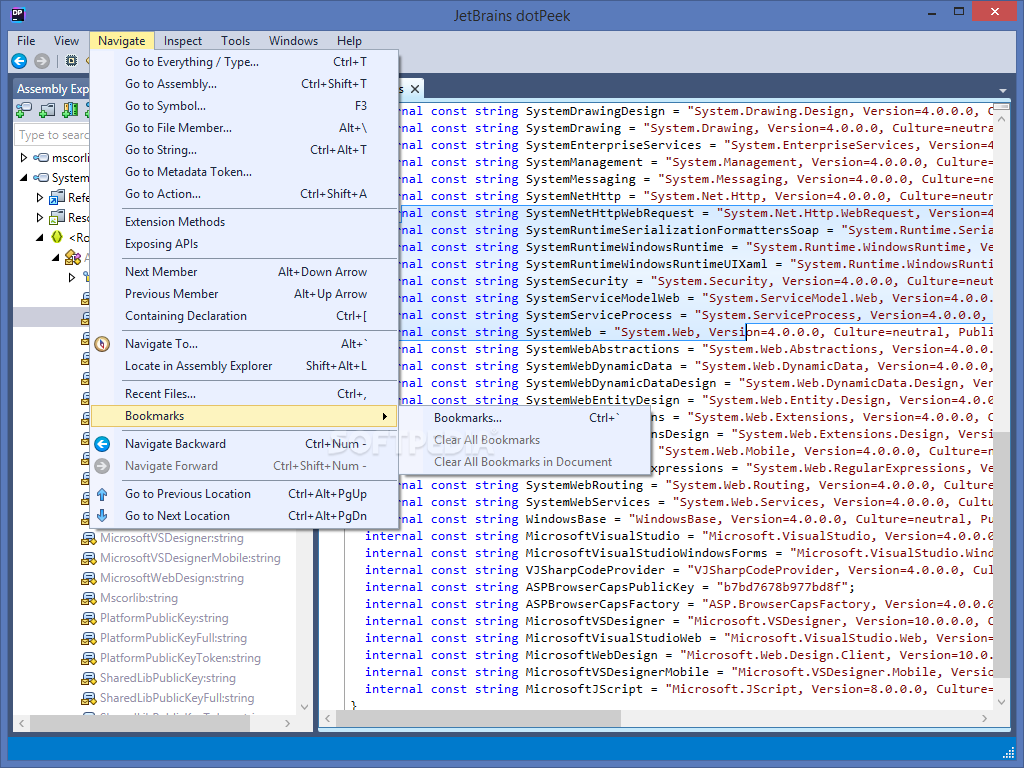Click the References folder icon in the tree

coord(57,197)
